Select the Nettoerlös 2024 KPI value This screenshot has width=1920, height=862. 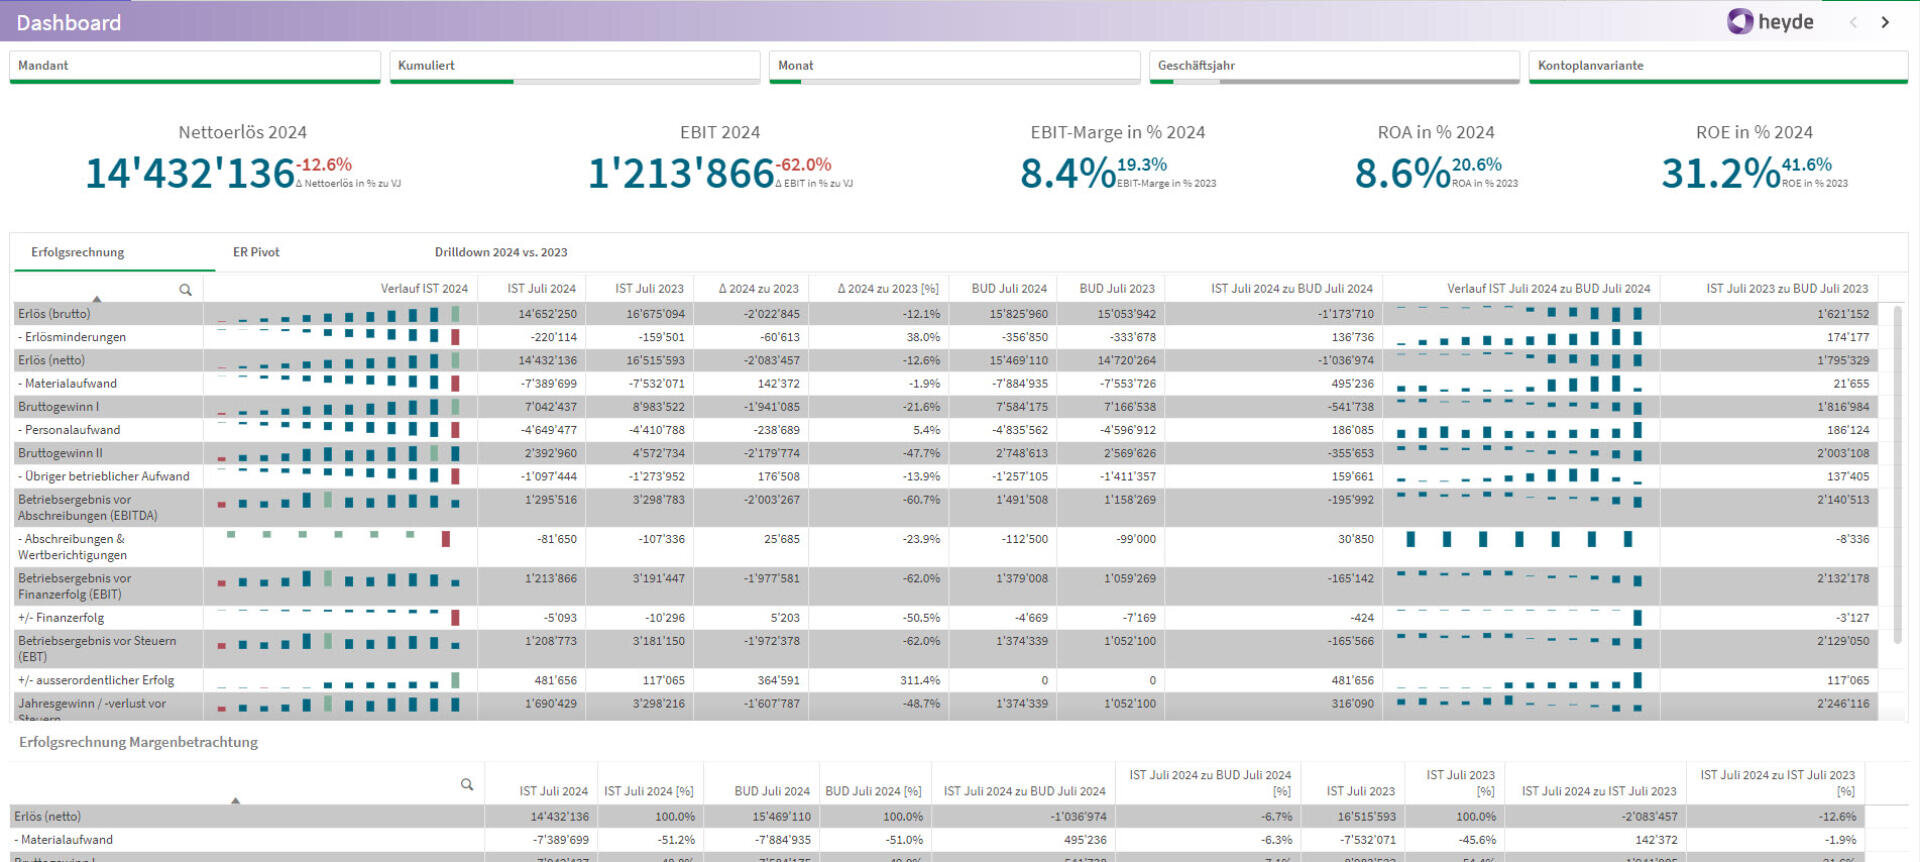click(x=190, y=173)
